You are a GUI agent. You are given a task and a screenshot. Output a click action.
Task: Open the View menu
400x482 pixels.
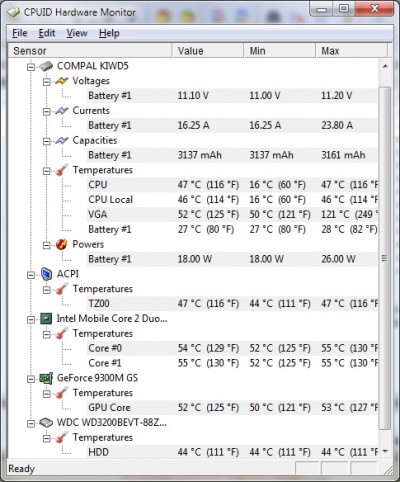tap(77, 33)
